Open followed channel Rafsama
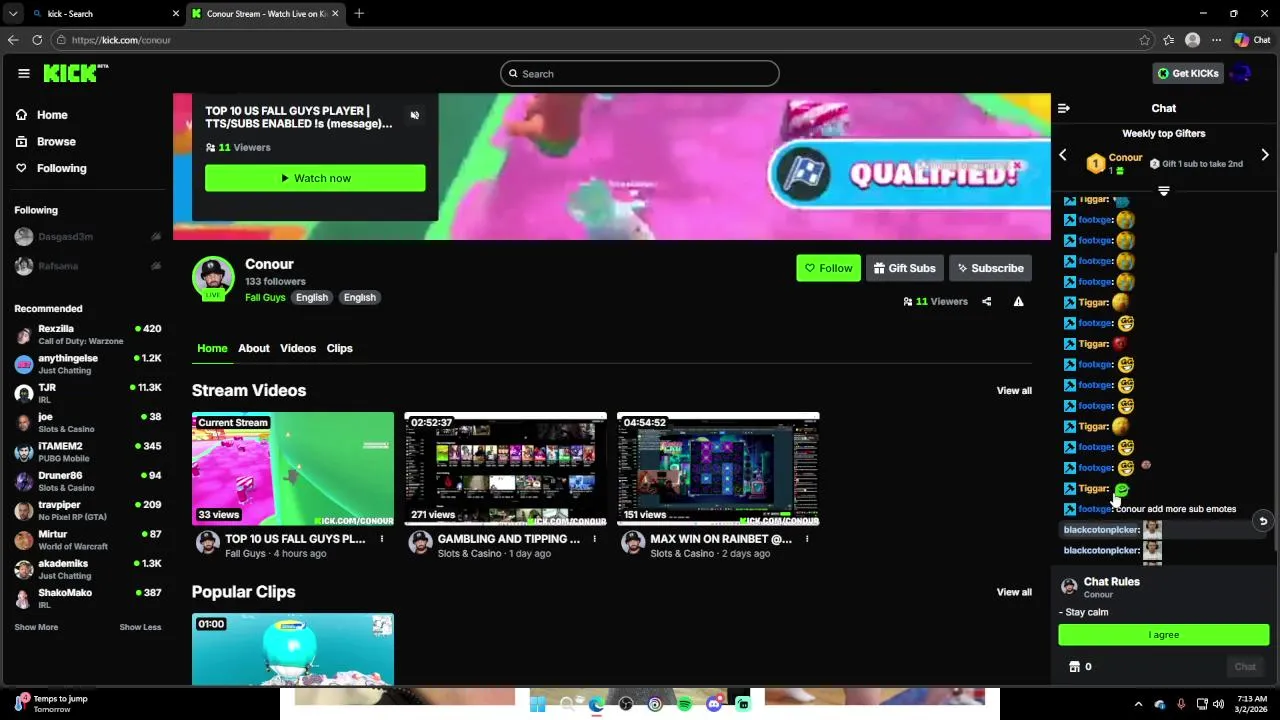The width and height of the screenshot is (1280, 720). point(88,266)
